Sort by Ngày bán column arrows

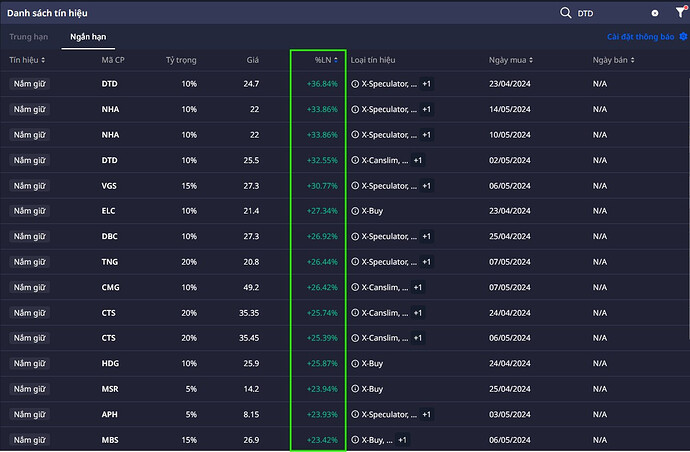(632, 60)
